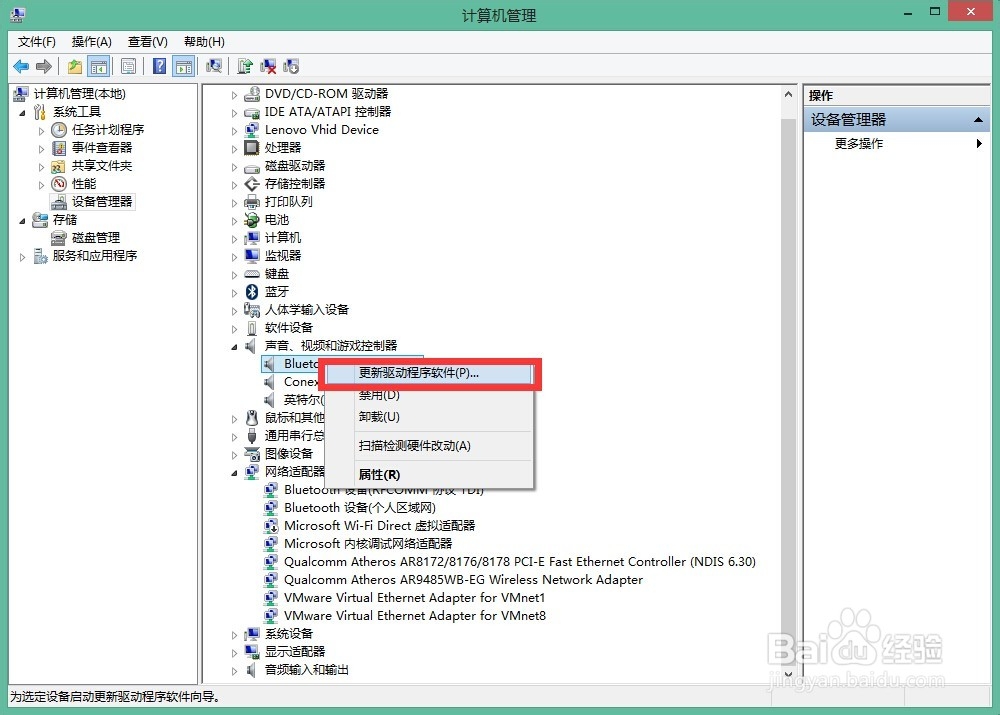Expand the 计算机 device category
This screenshot has height=715, width=1000.
click(234, 239)
